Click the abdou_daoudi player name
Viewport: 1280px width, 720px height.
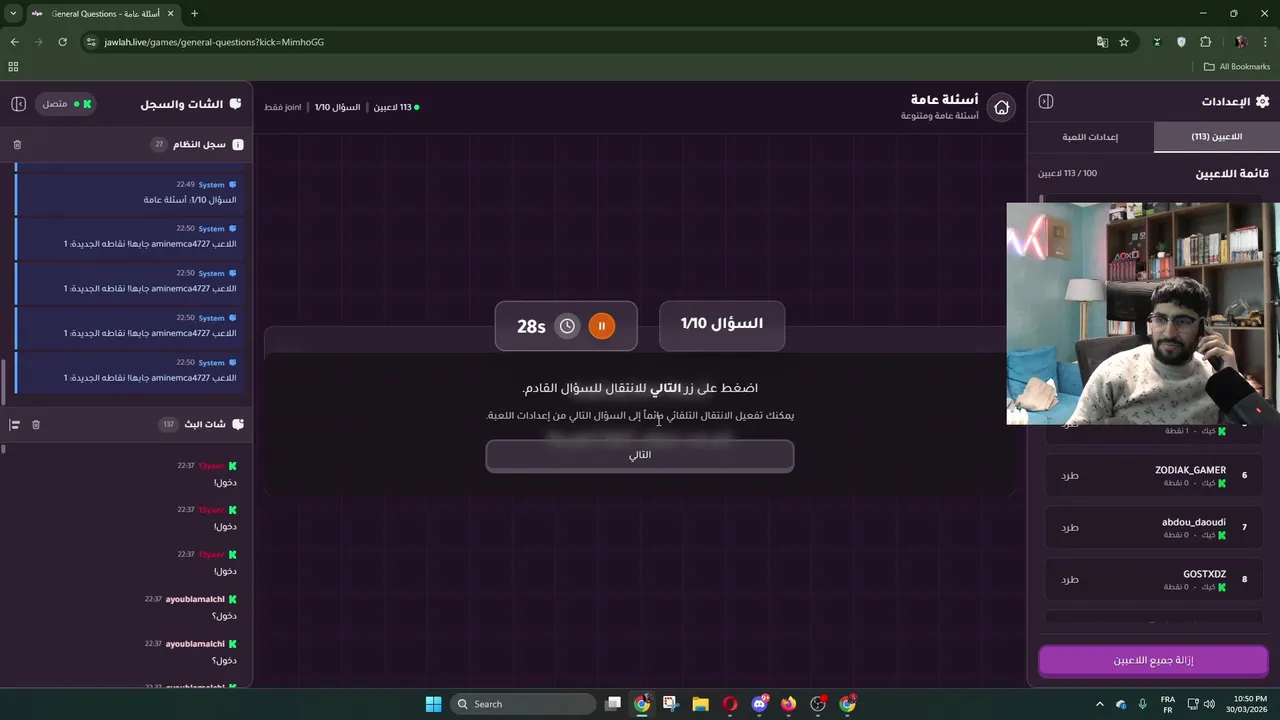(1193, 522)
